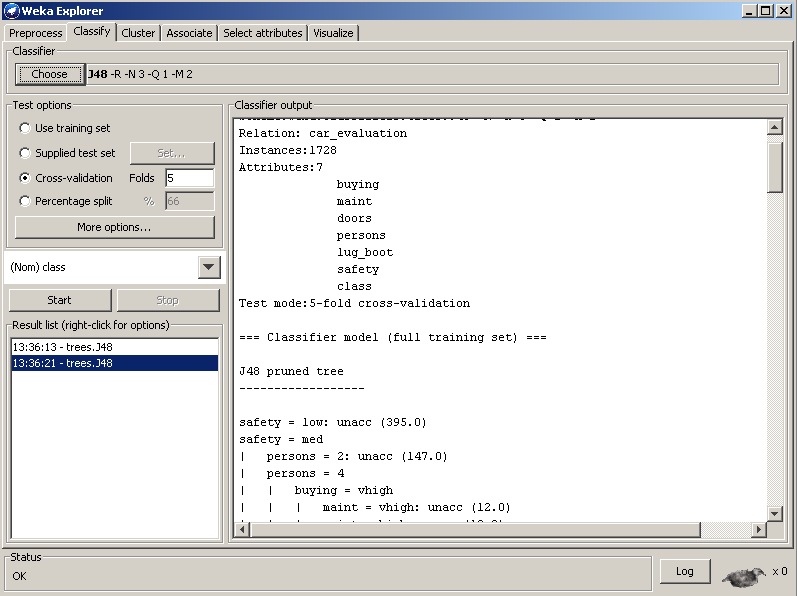This screenshot has width=797, height=596.
Task: Click 'Test mode:5-fold cross-validation' text
Action: pyautogui.click(x=354, y=303)
